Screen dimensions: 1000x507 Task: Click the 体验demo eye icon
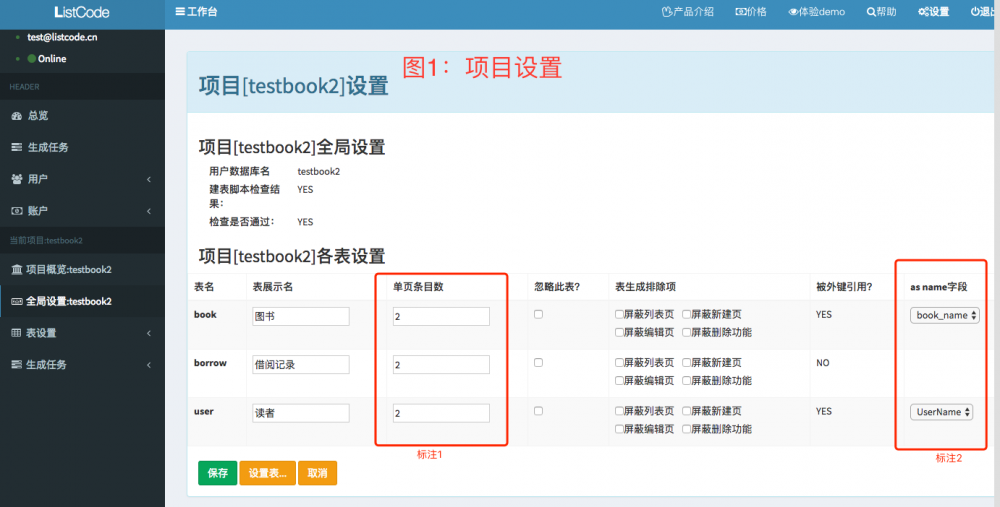793,11
